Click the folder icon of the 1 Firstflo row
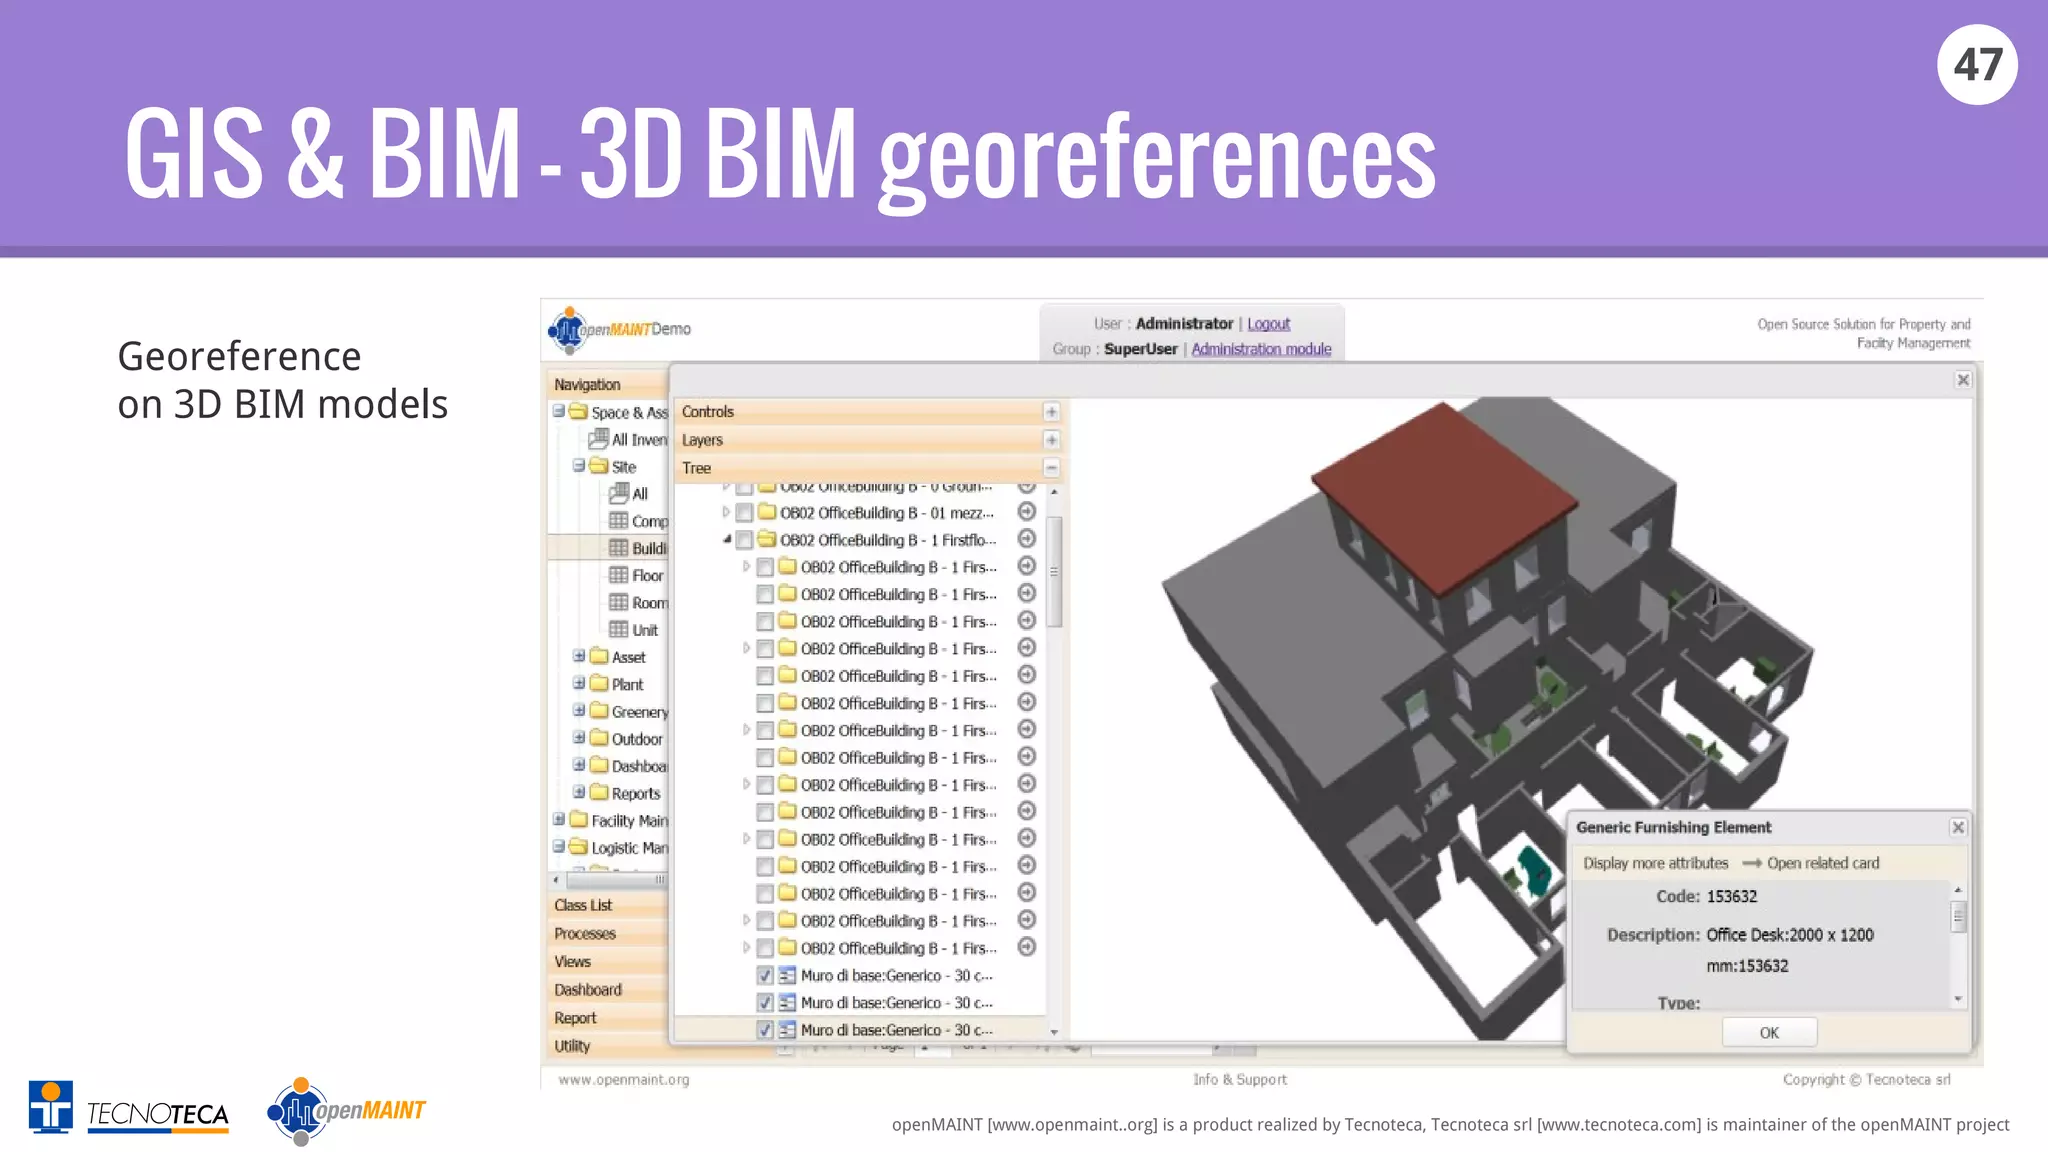Screen dimensions: 2048x1152 coord(767,539)
